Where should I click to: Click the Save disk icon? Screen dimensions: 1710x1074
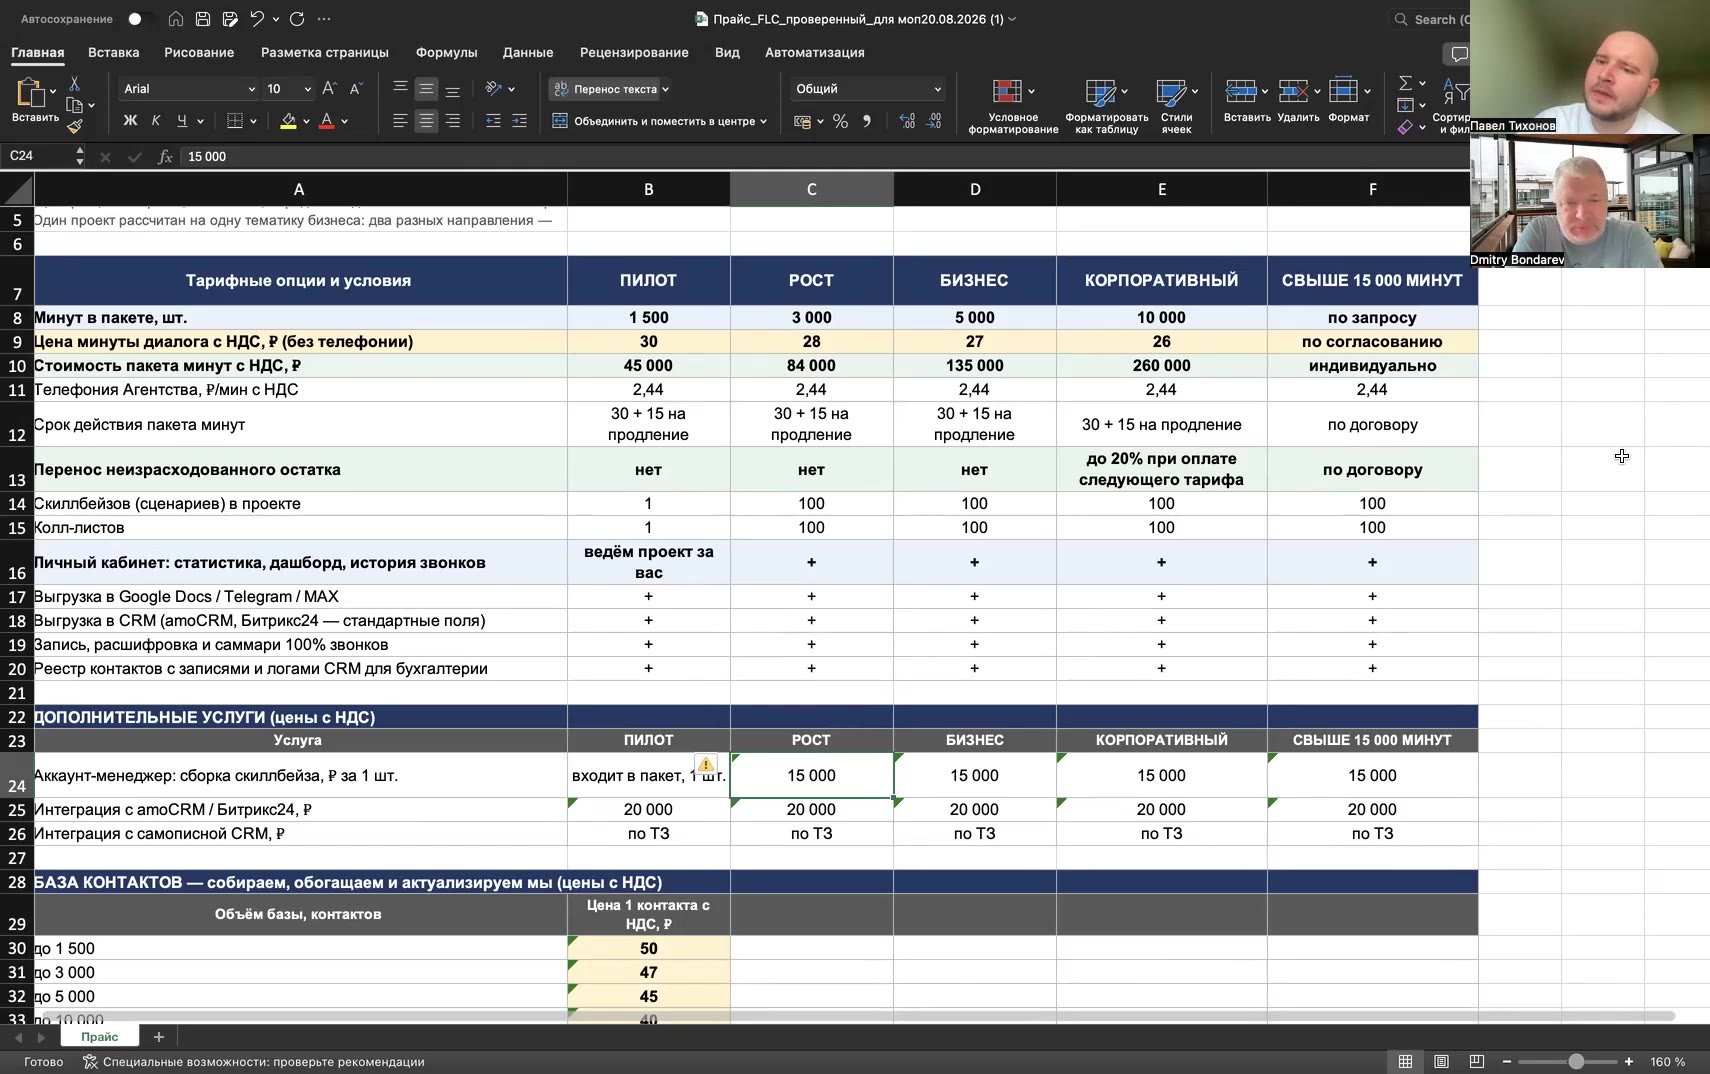pyautogui.click(x=203, y=19)
